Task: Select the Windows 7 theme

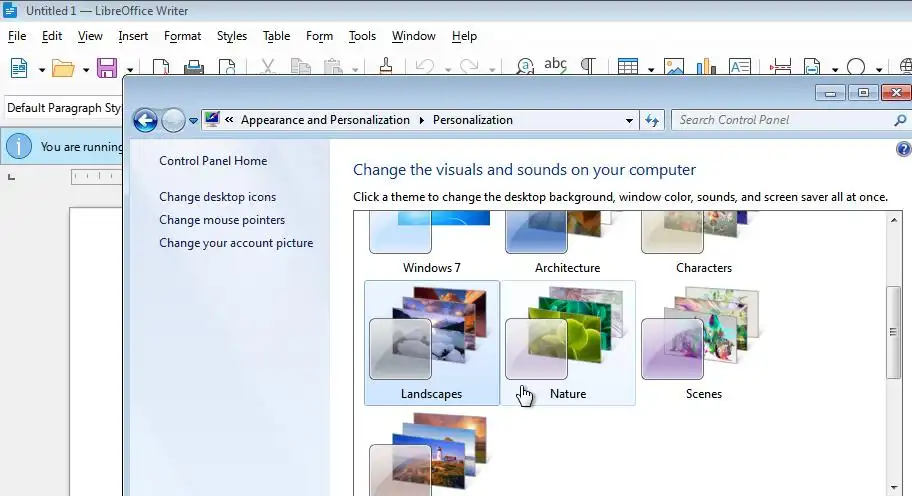Action: 432,244
